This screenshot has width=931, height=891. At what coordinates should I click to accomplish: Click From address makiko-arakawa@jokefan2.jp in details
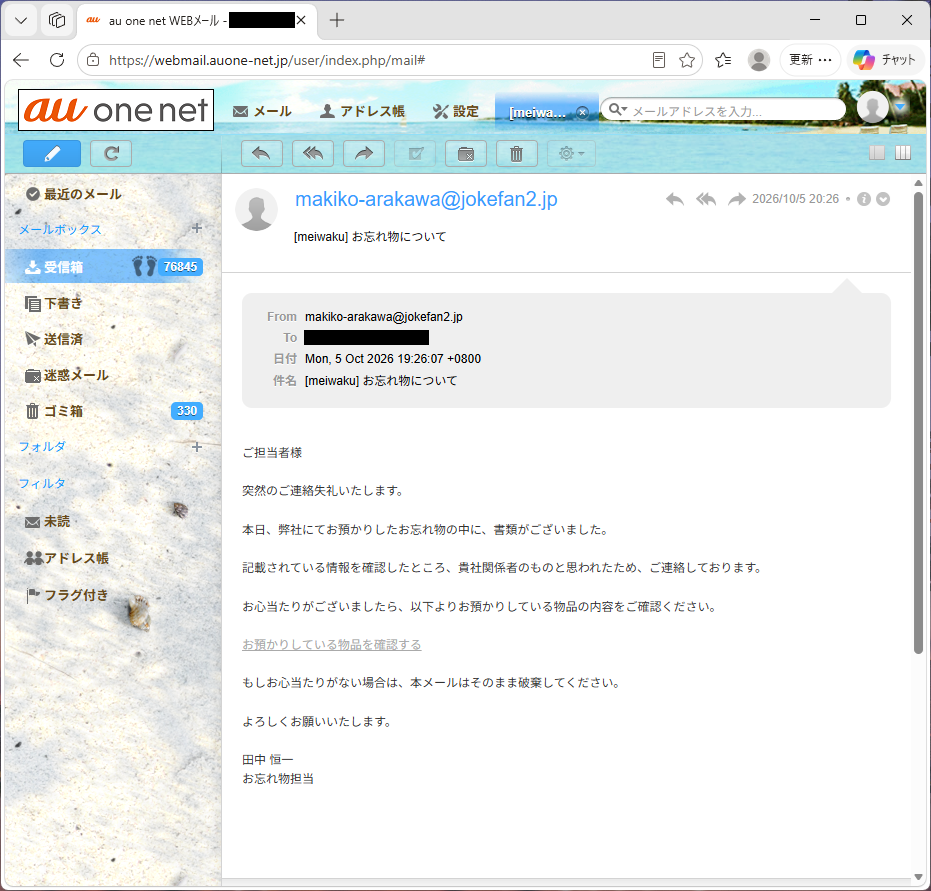click(384, 317)
